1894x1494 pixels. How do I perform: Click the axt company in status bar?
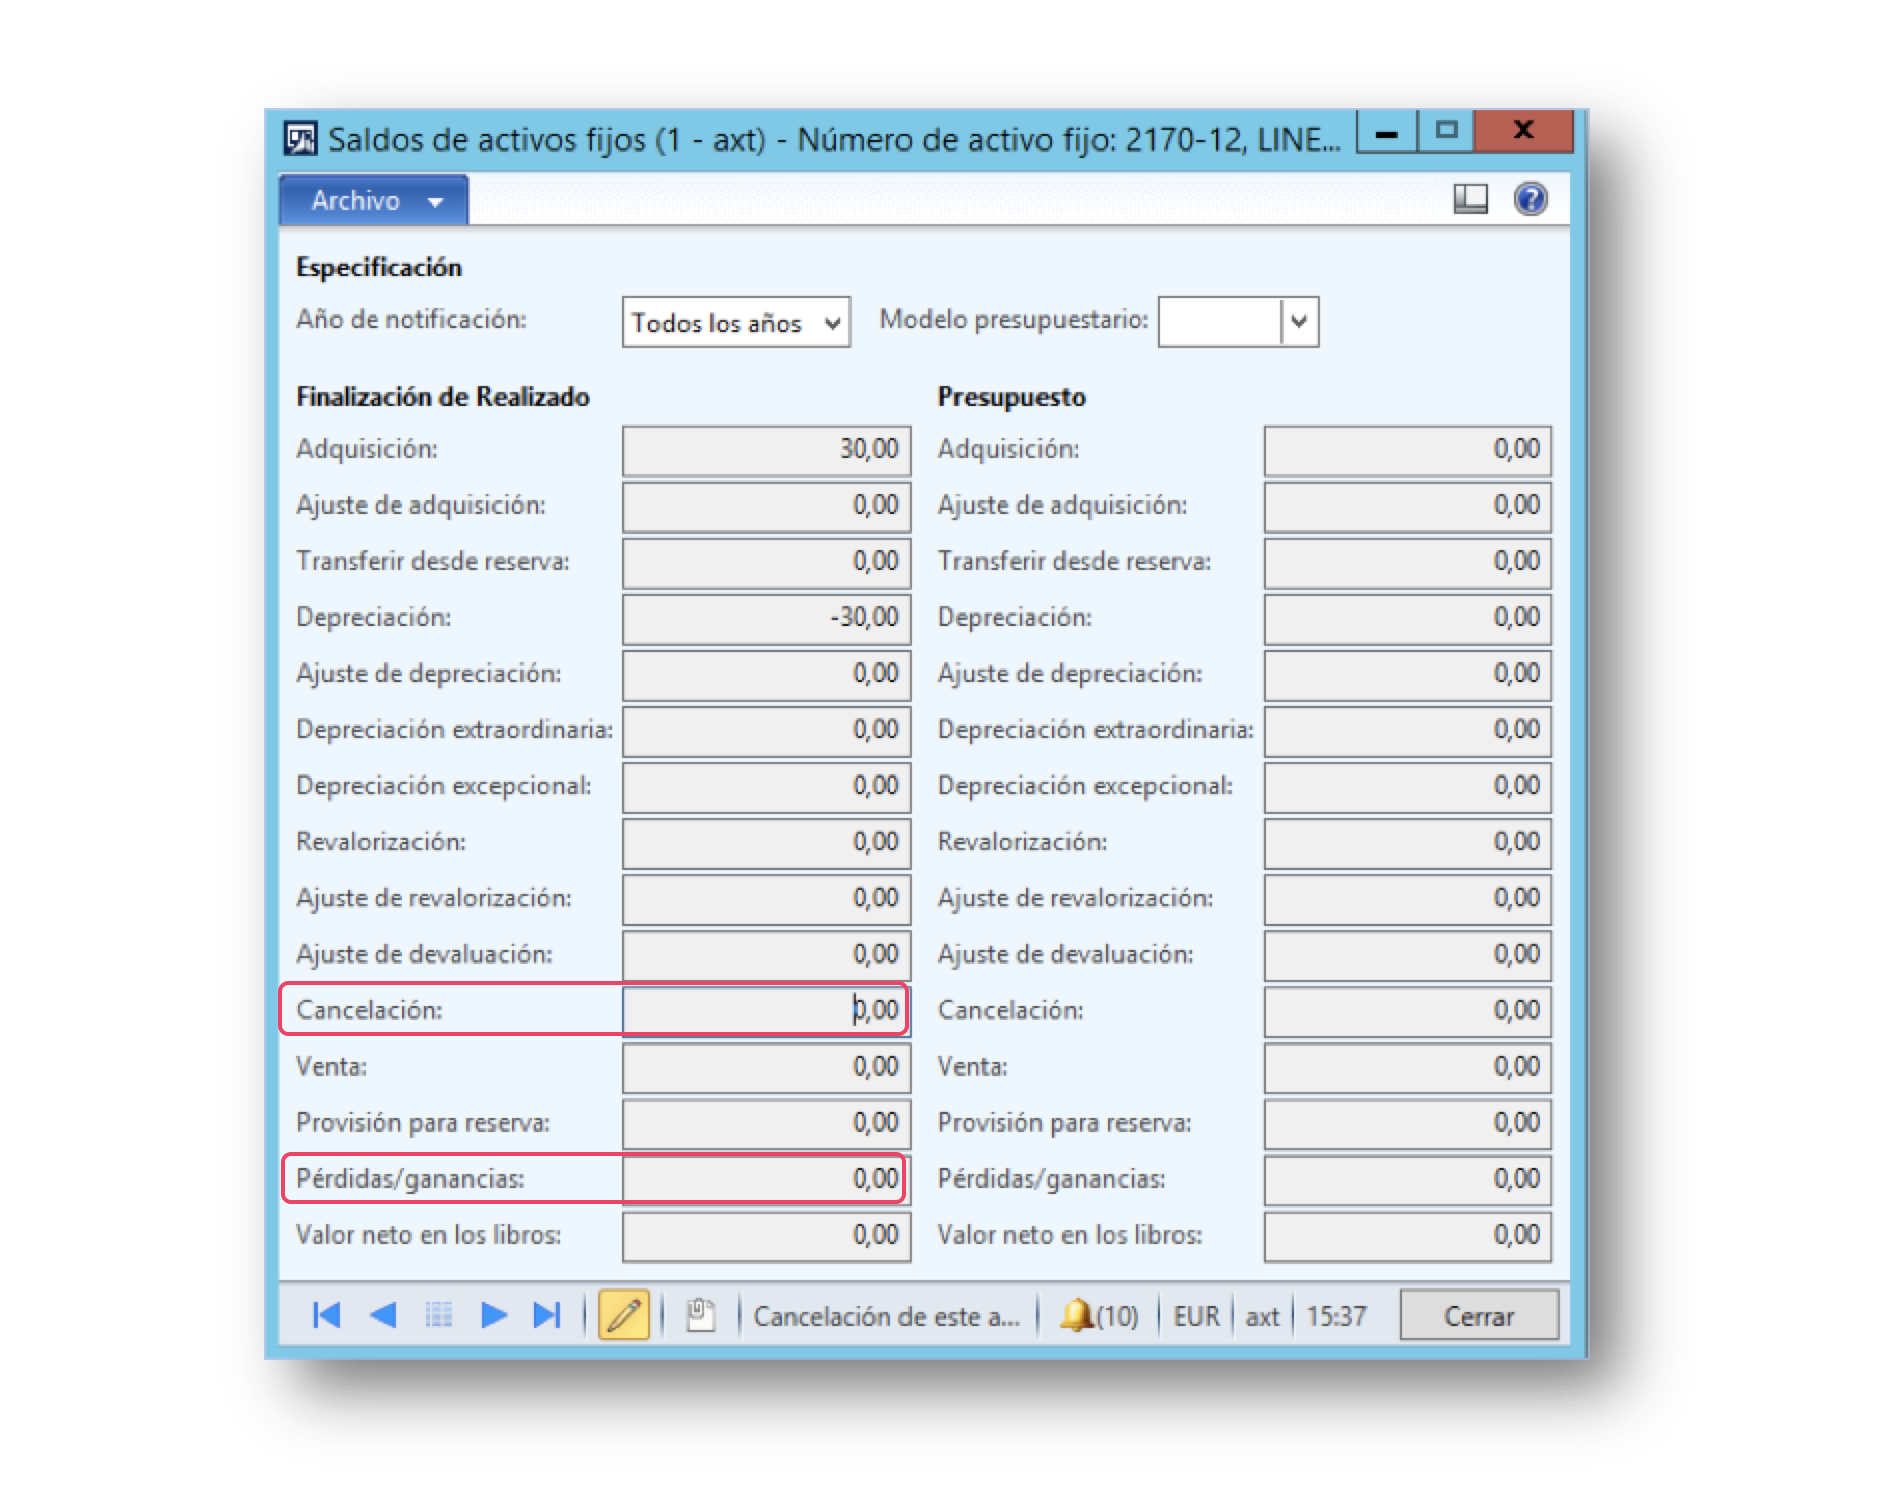(1262, 1316)
